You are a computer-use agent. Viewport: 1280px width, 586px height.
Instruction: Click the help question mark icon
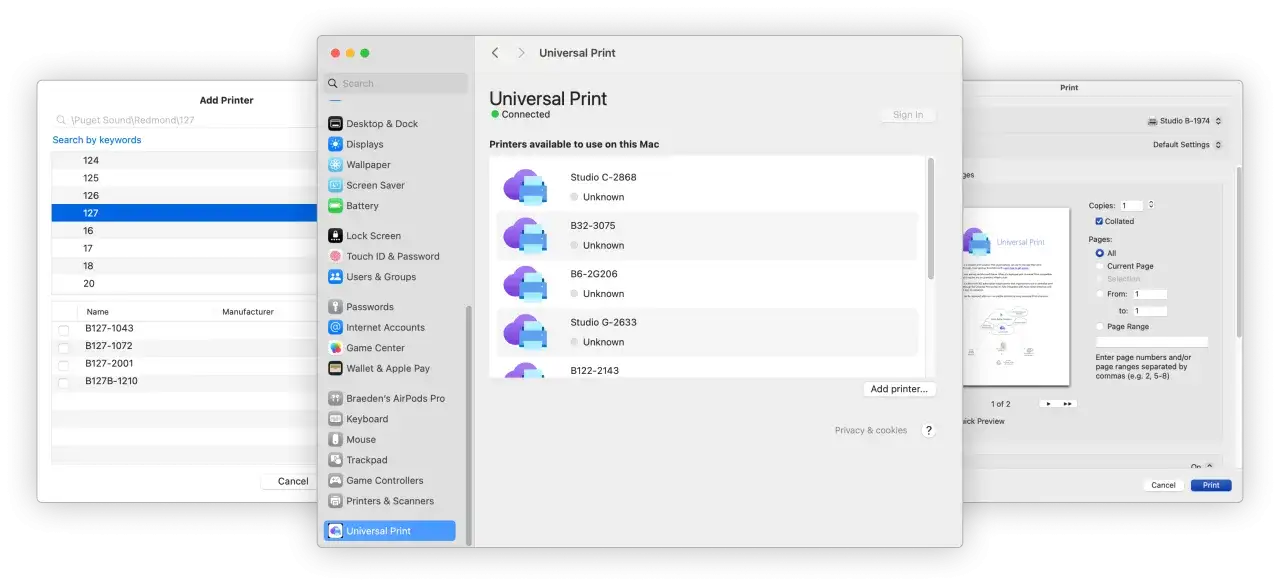click(x=928, y=430)
